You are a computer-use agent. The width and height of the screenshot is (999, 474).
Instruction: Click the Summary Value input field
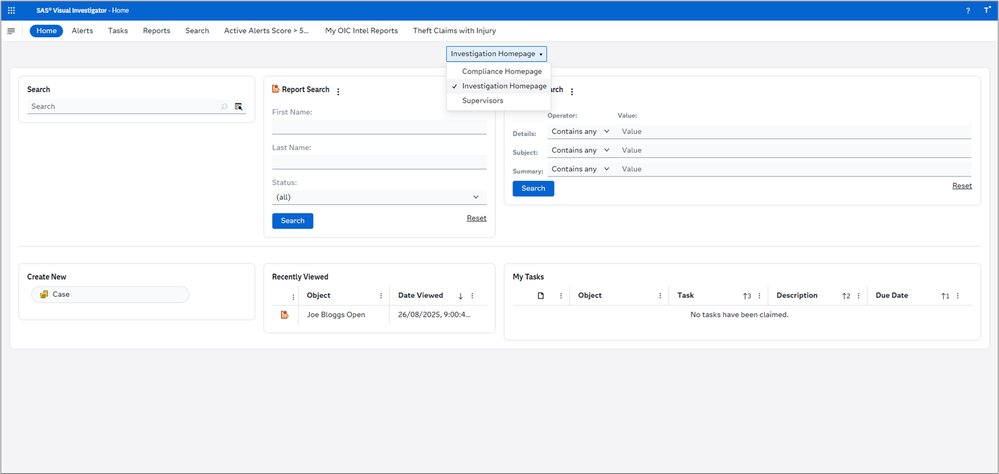[794, 169]
